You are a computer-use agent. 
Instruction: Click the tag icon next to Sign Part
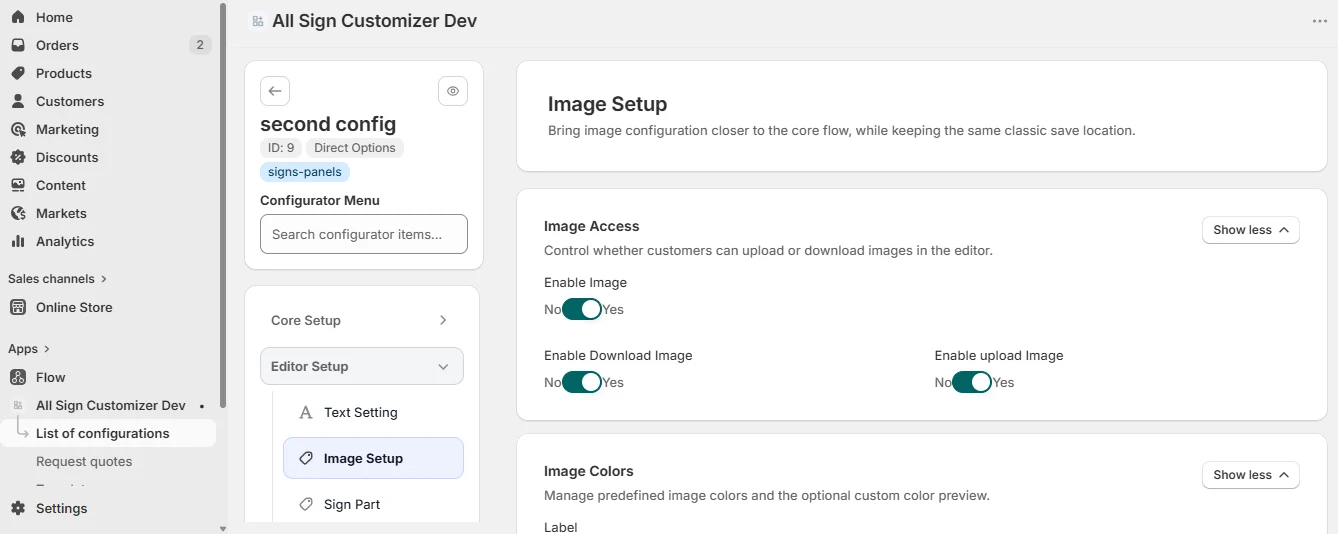(x=306, y=504)
